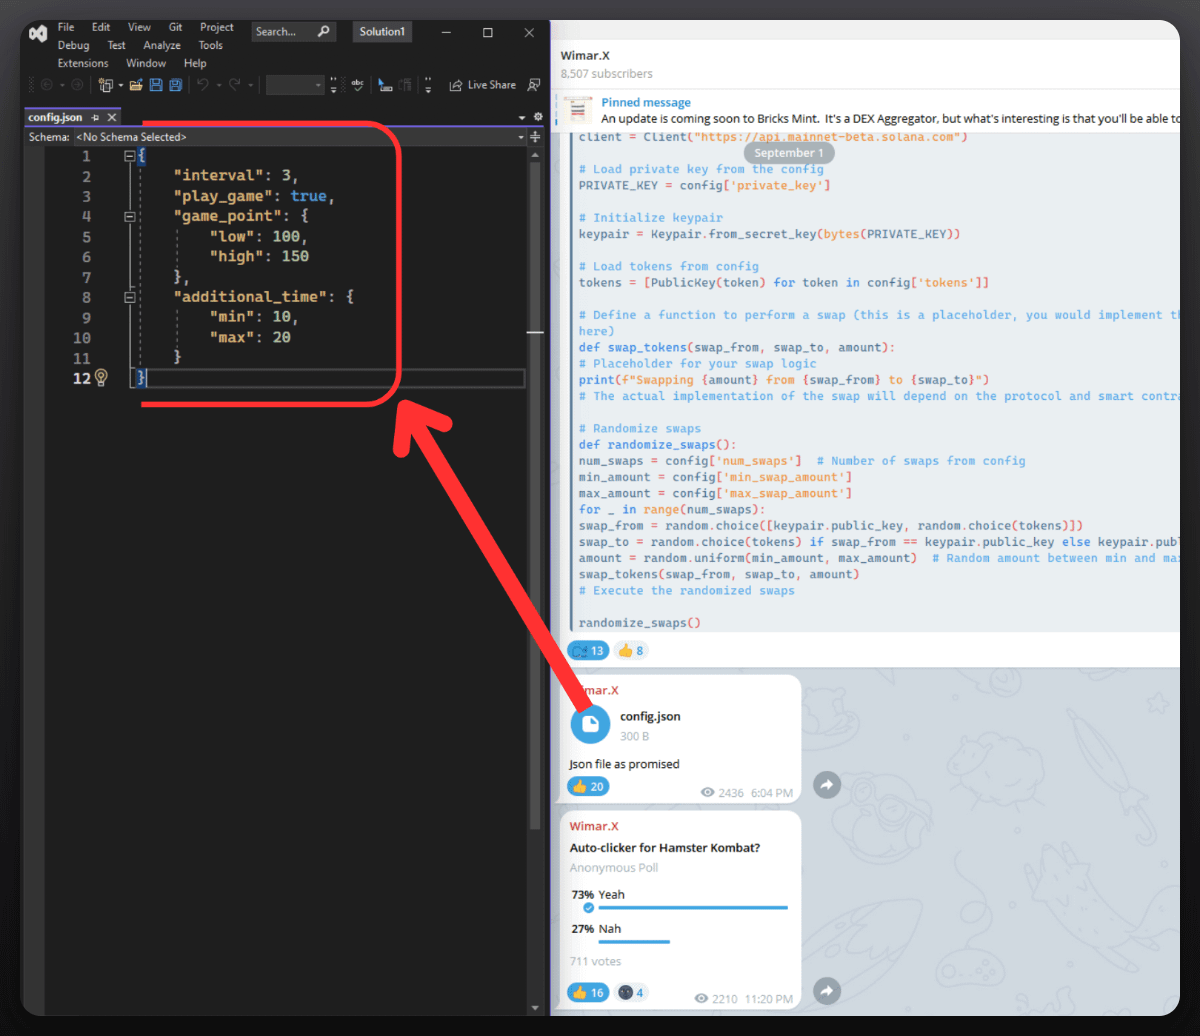
Task: Click the Solution1 title button
Action: pos(382,32)
